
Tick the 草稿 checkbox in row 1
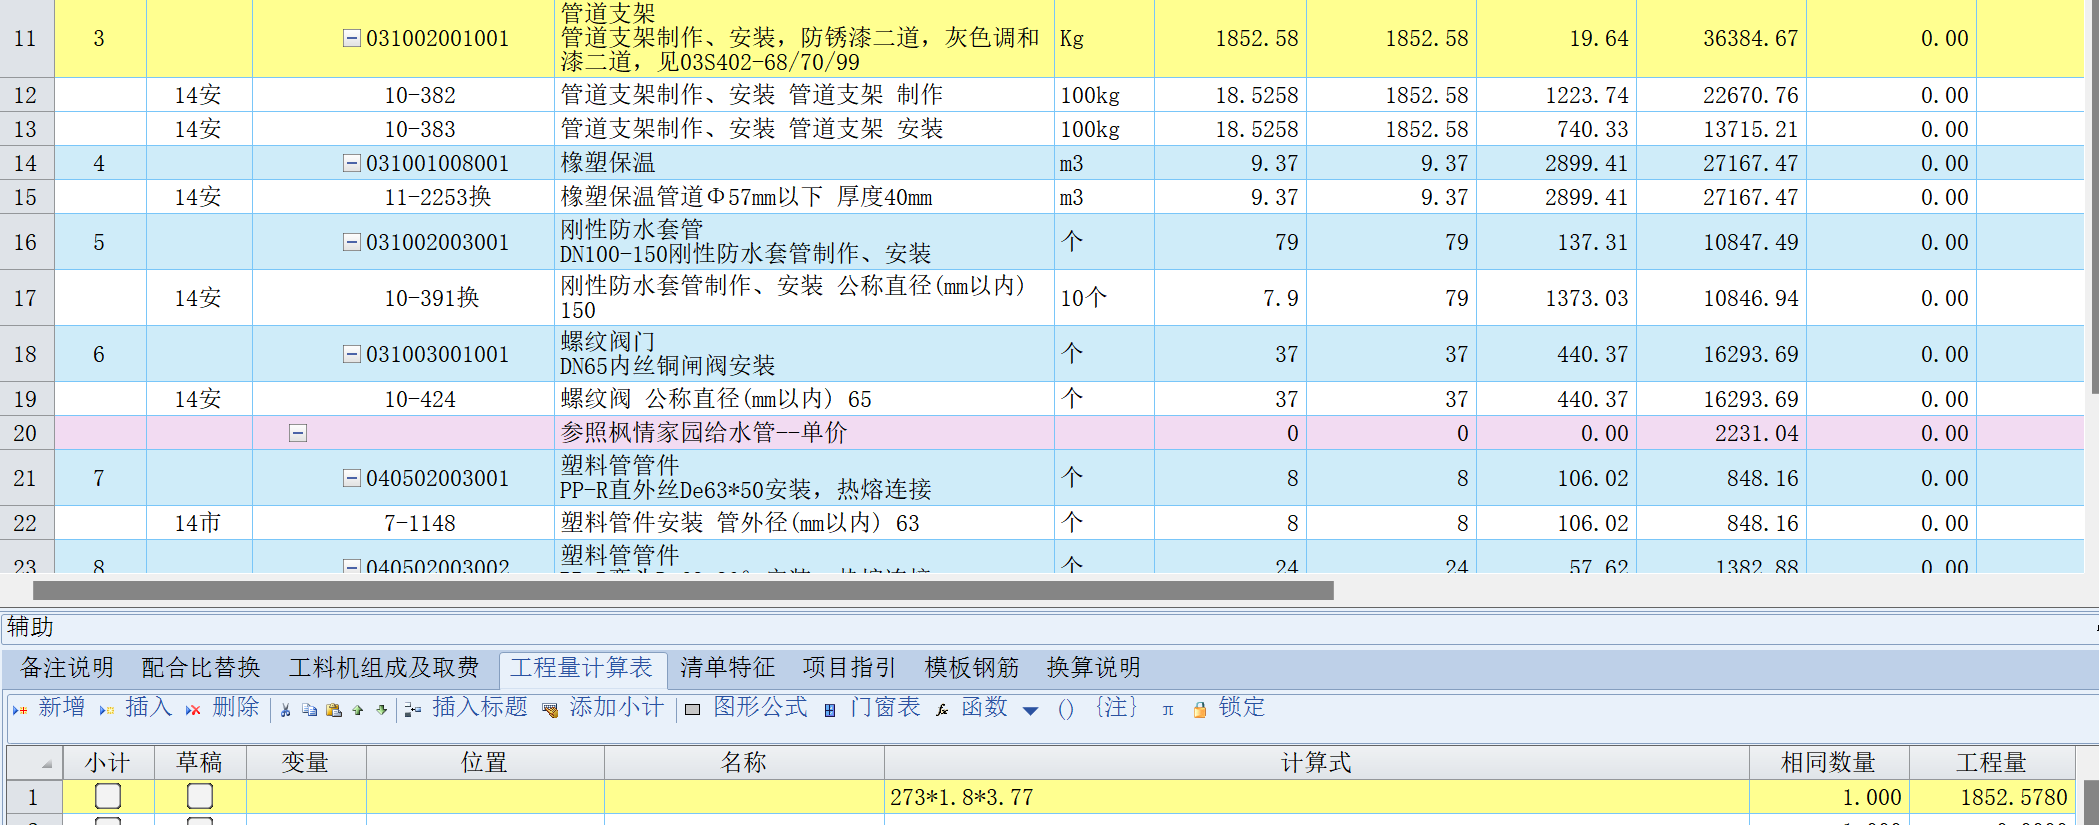tap(200, 796)
